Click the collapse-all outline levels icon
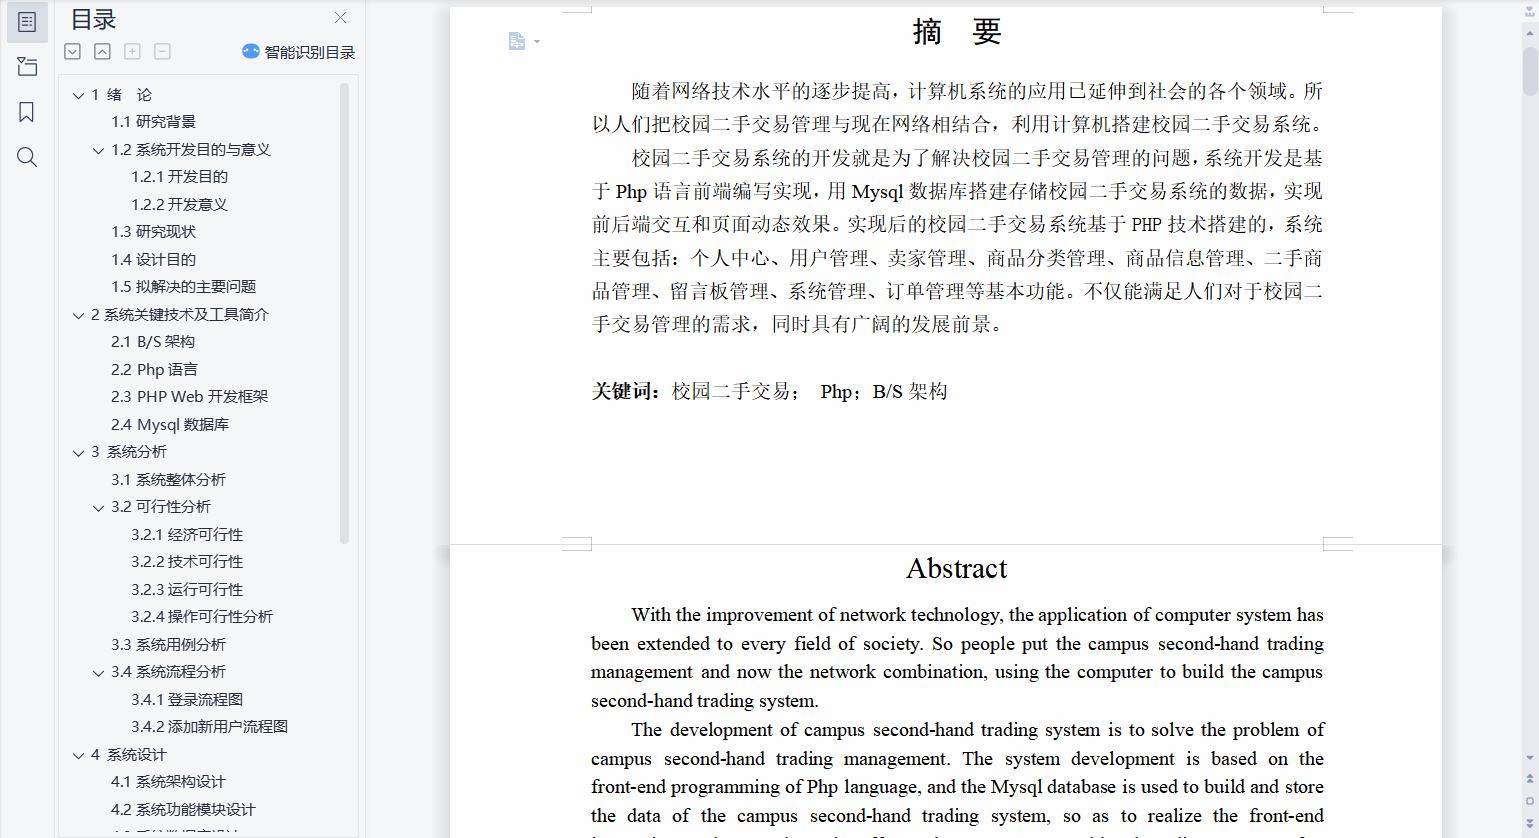Screen dimensions: 1539x838 [103, 51]
